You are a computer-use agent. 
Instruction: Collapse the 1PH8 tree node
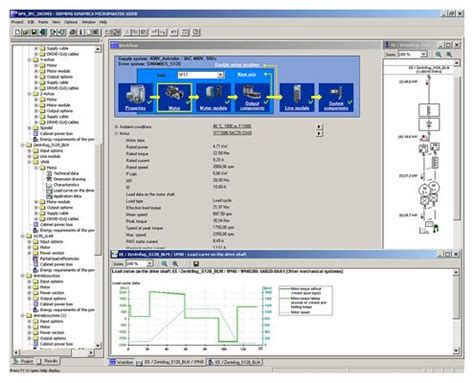(29, 162)
